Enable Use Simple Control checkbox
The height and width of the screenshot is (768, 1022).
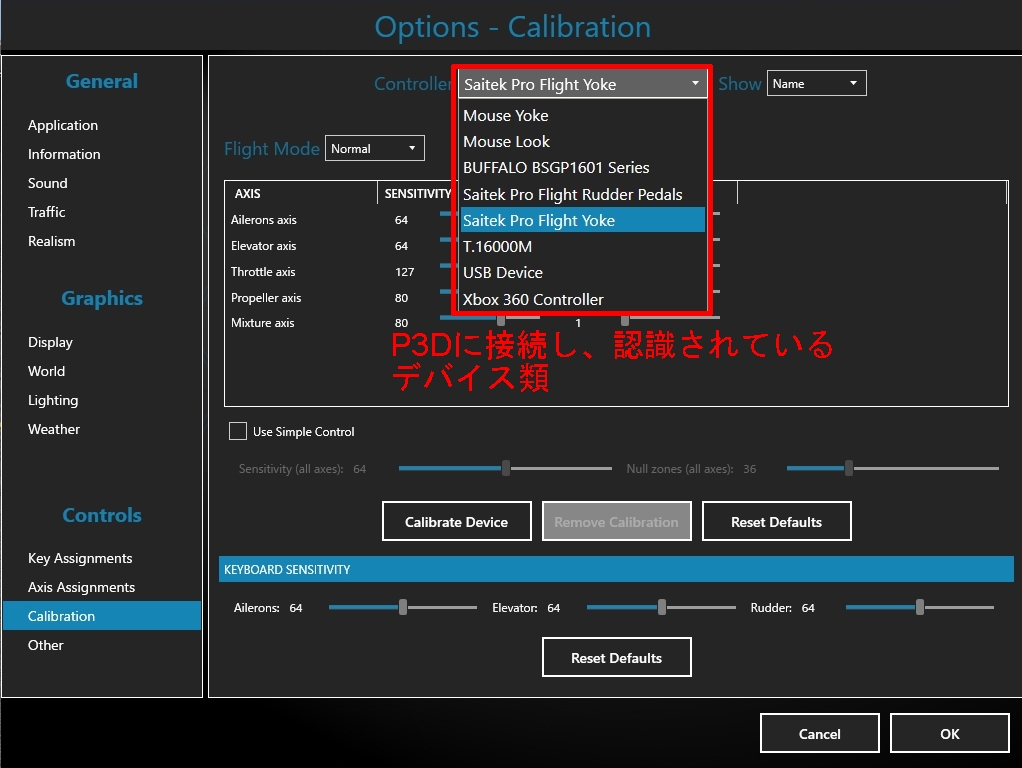[x=238, y=431]
